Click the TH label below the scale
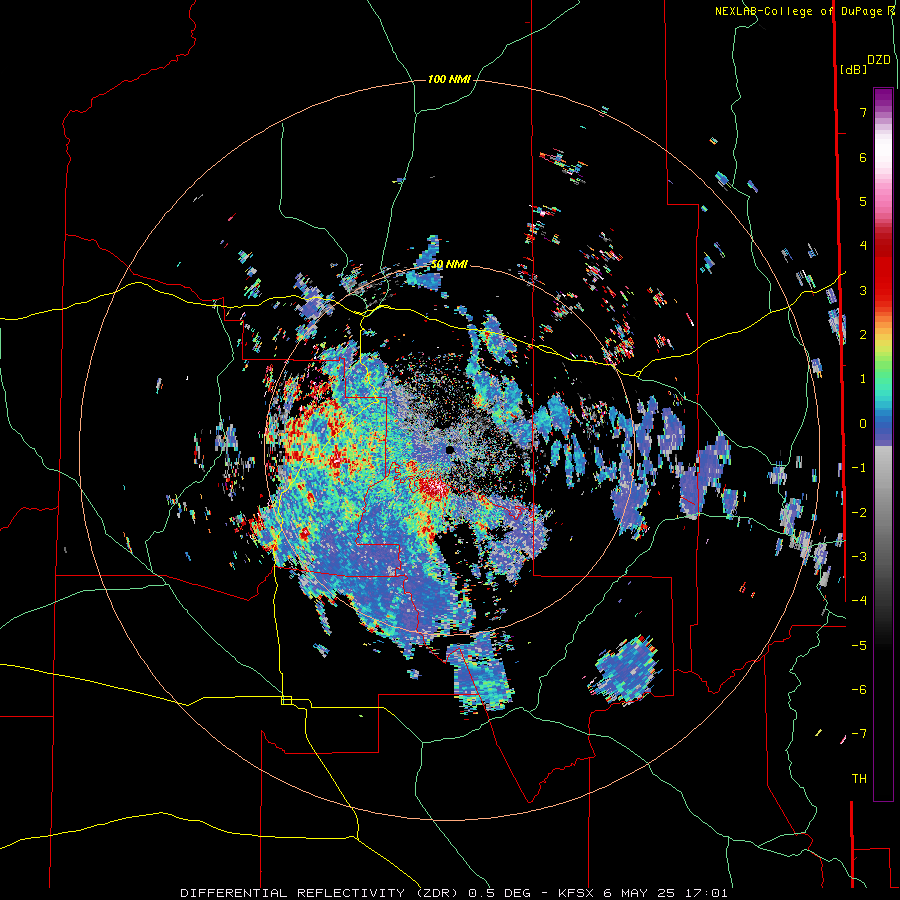 pyautogui.click(x=859, y=779)
